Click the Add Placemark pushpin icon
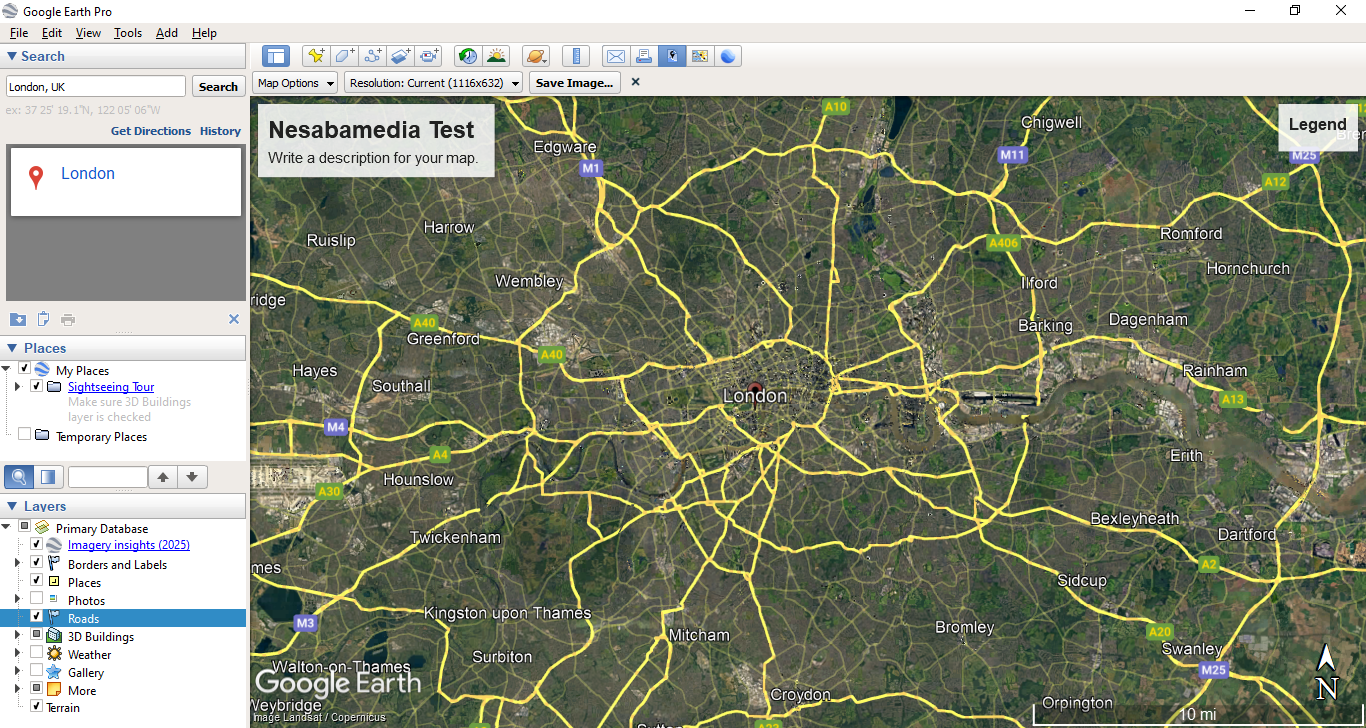1366x728 pixels. point(316,56)
